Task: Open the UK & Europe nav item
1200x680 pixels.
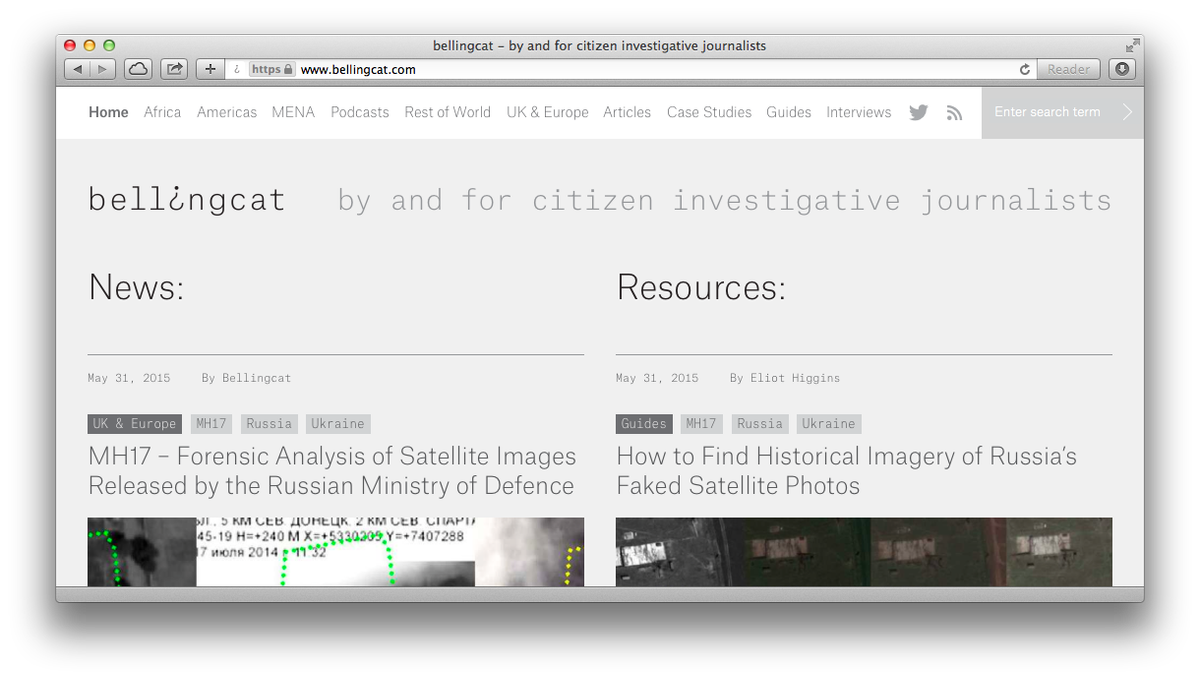Action: tap(547, 112)
